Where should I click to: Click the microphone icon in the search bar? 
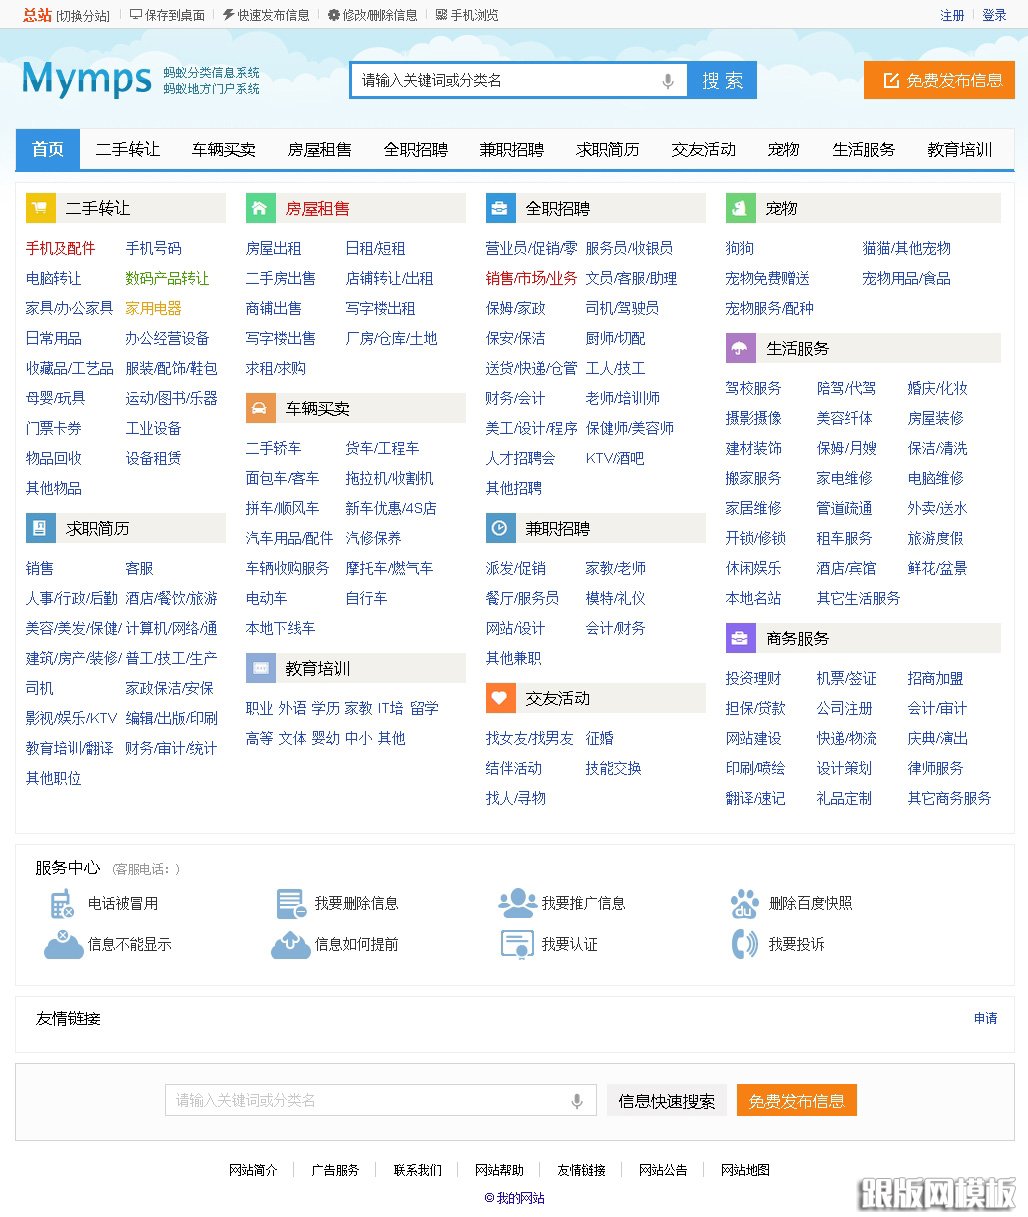[x=668, y=80]
